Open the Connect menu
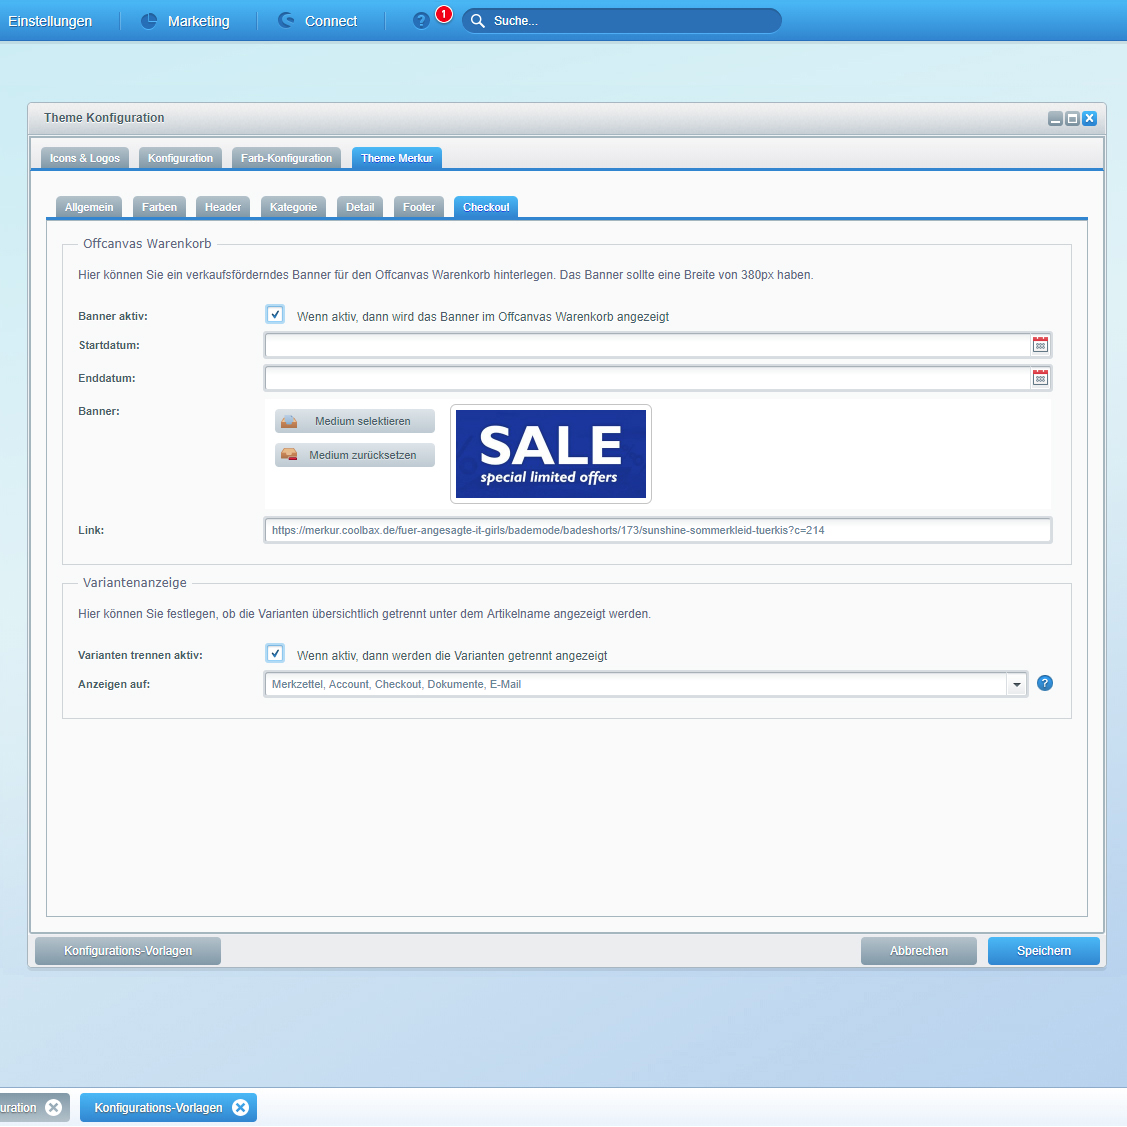 pyautogui.click(x=317, y=21)
